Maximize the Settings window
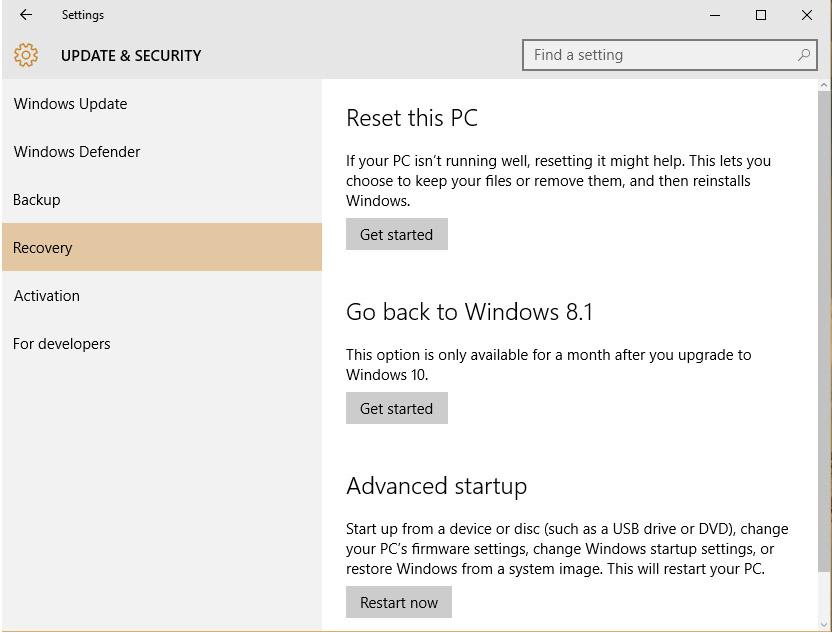832x633 pixels. 761,15
